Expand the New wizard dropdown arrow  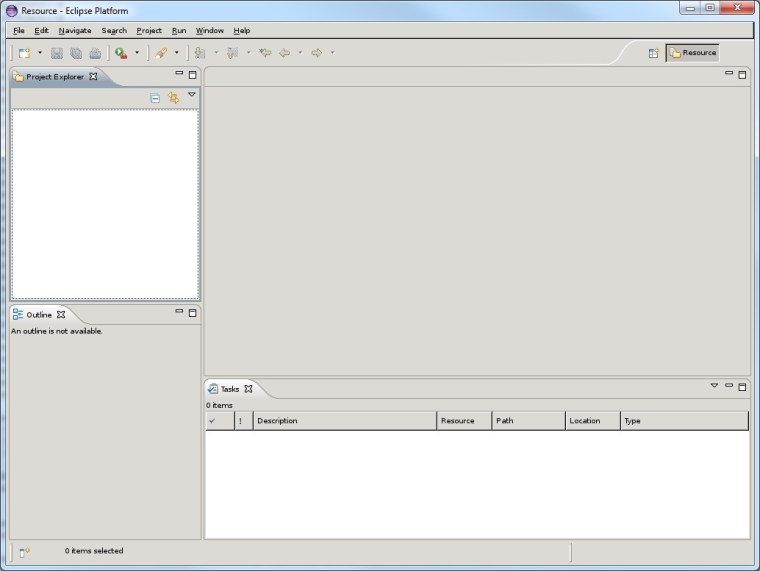point(40,53)
